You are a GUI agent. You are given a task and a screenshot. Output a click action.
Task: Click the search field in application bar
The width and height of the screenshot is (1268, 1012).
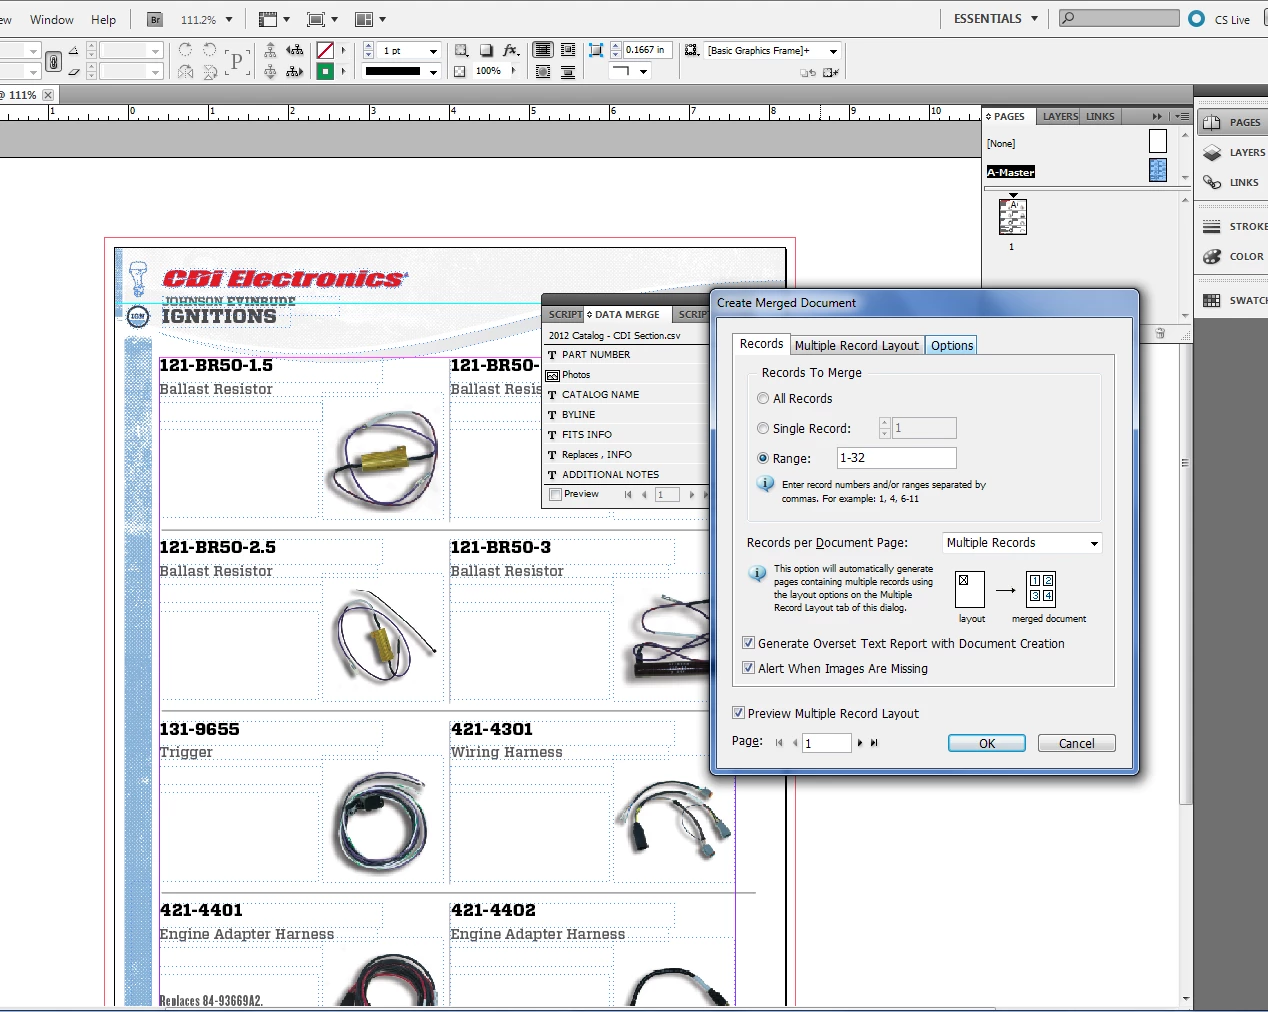pos(1119,18)
